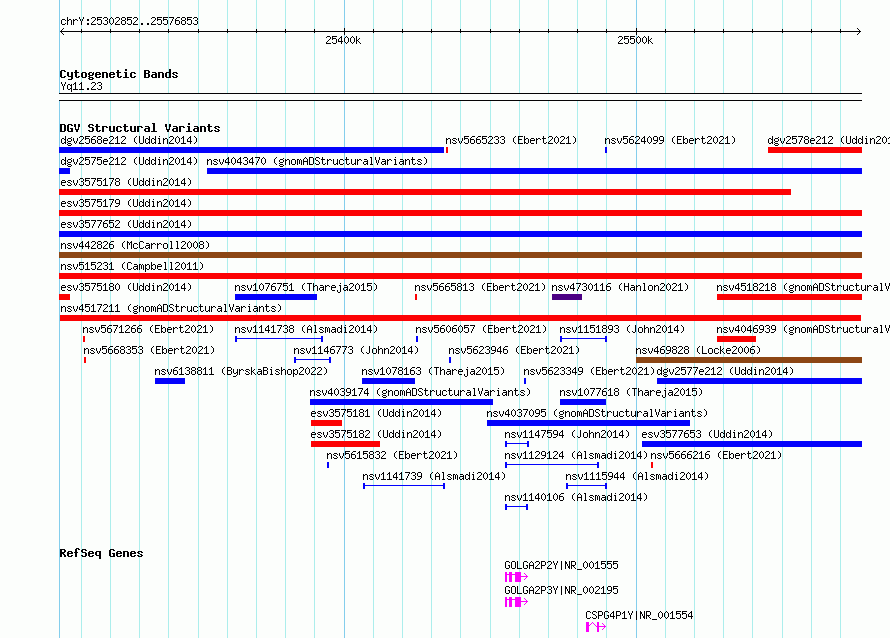Click the small blue nsv5623946 variant marker
This screenshot has height=638, width=890.
(450, 360)
